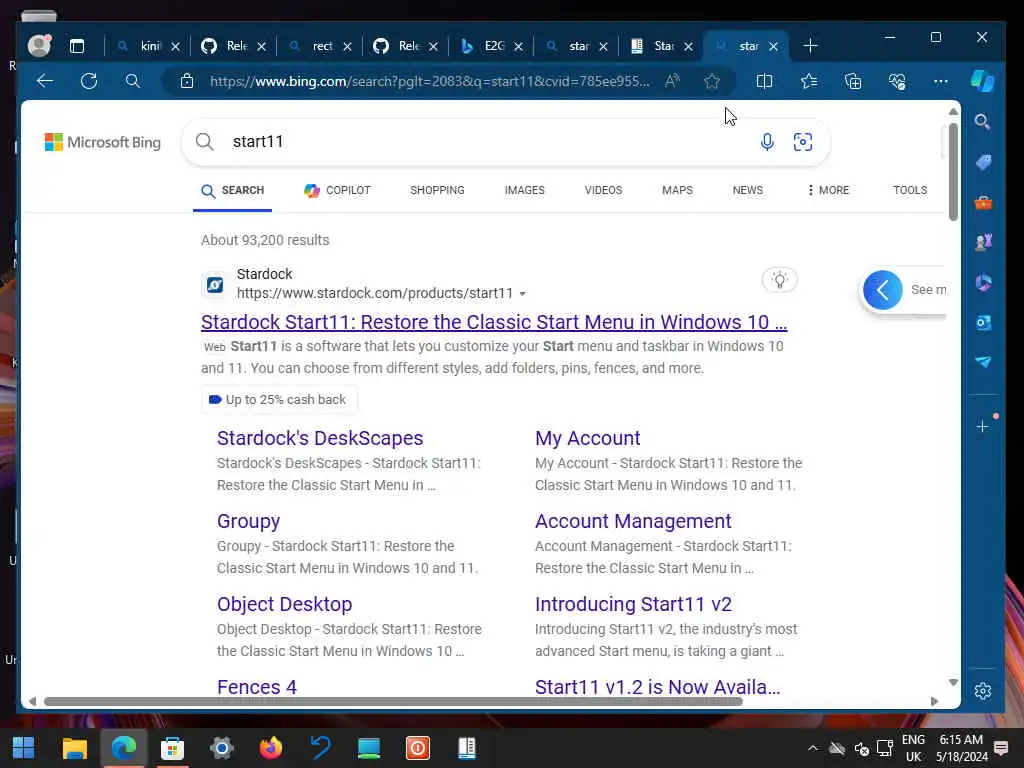Open a new browser tab
The height and width of the screenshot is (768, 1024).
(810, 46)
